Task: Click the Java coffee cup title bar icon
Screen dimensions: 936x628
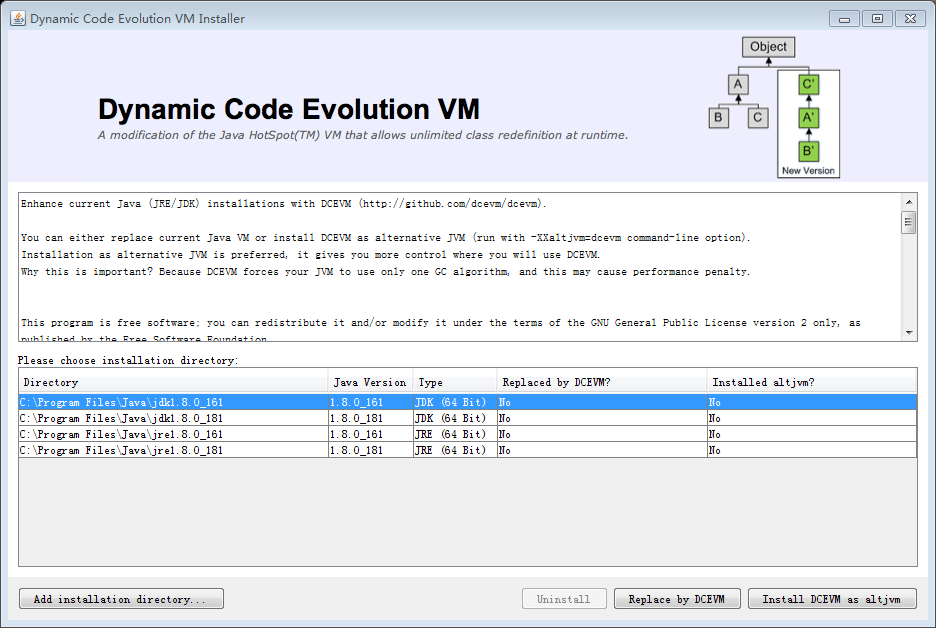Action: pos(16,17)
